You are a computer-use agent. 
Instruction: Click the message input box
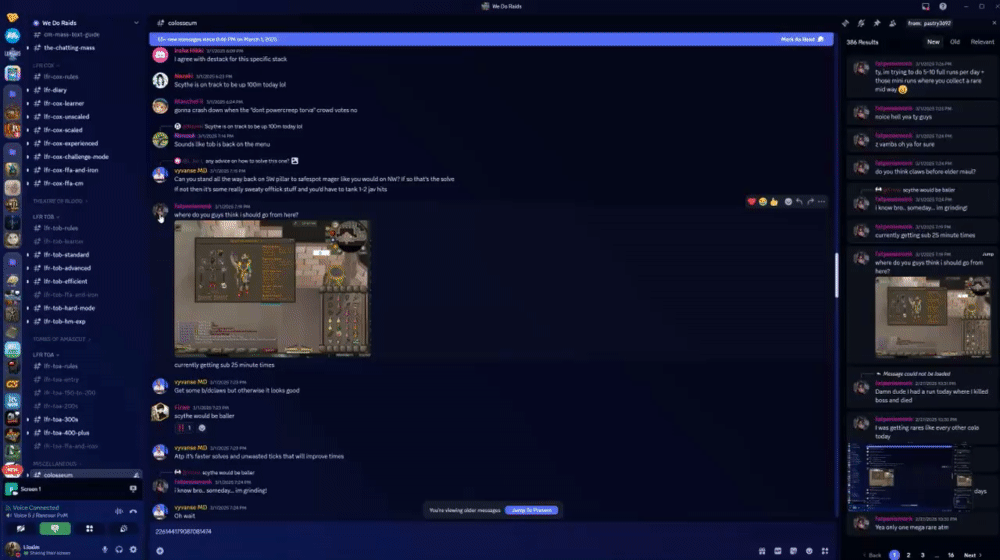491,531
